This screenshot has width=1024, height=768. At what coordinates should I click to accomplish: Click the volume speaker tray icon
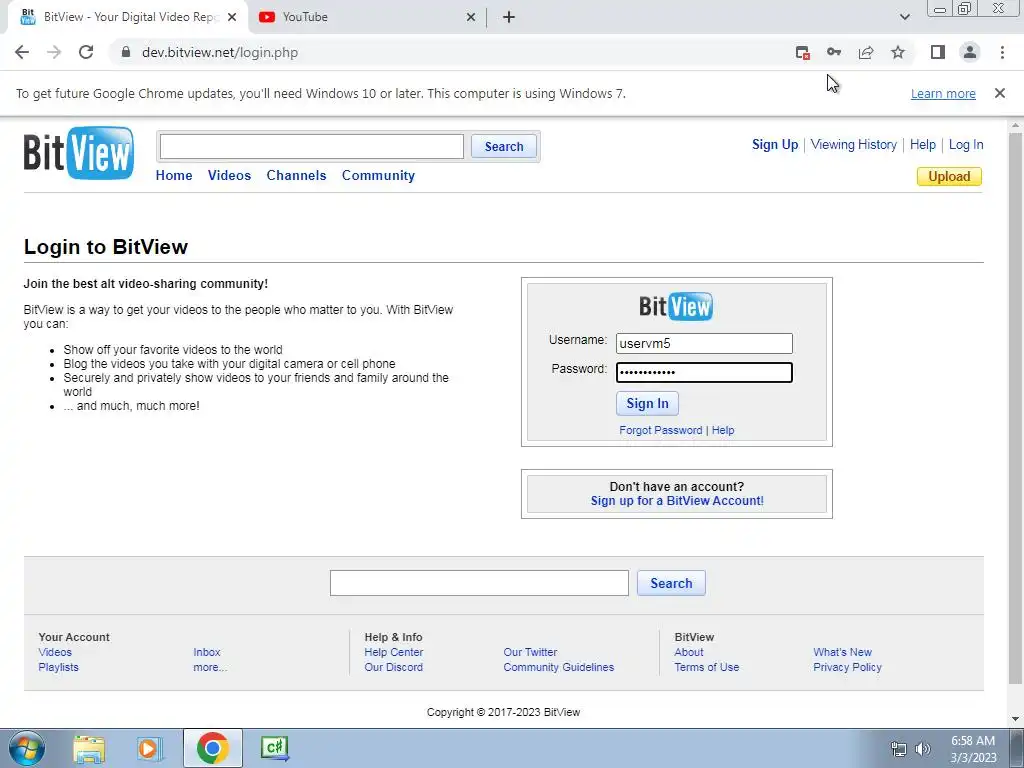point(923,749)
